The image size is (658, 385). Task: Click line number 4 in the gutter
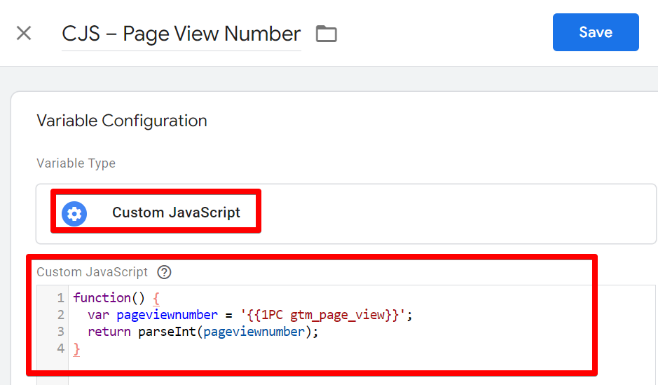pyautogui.click(x=61, y=348)
